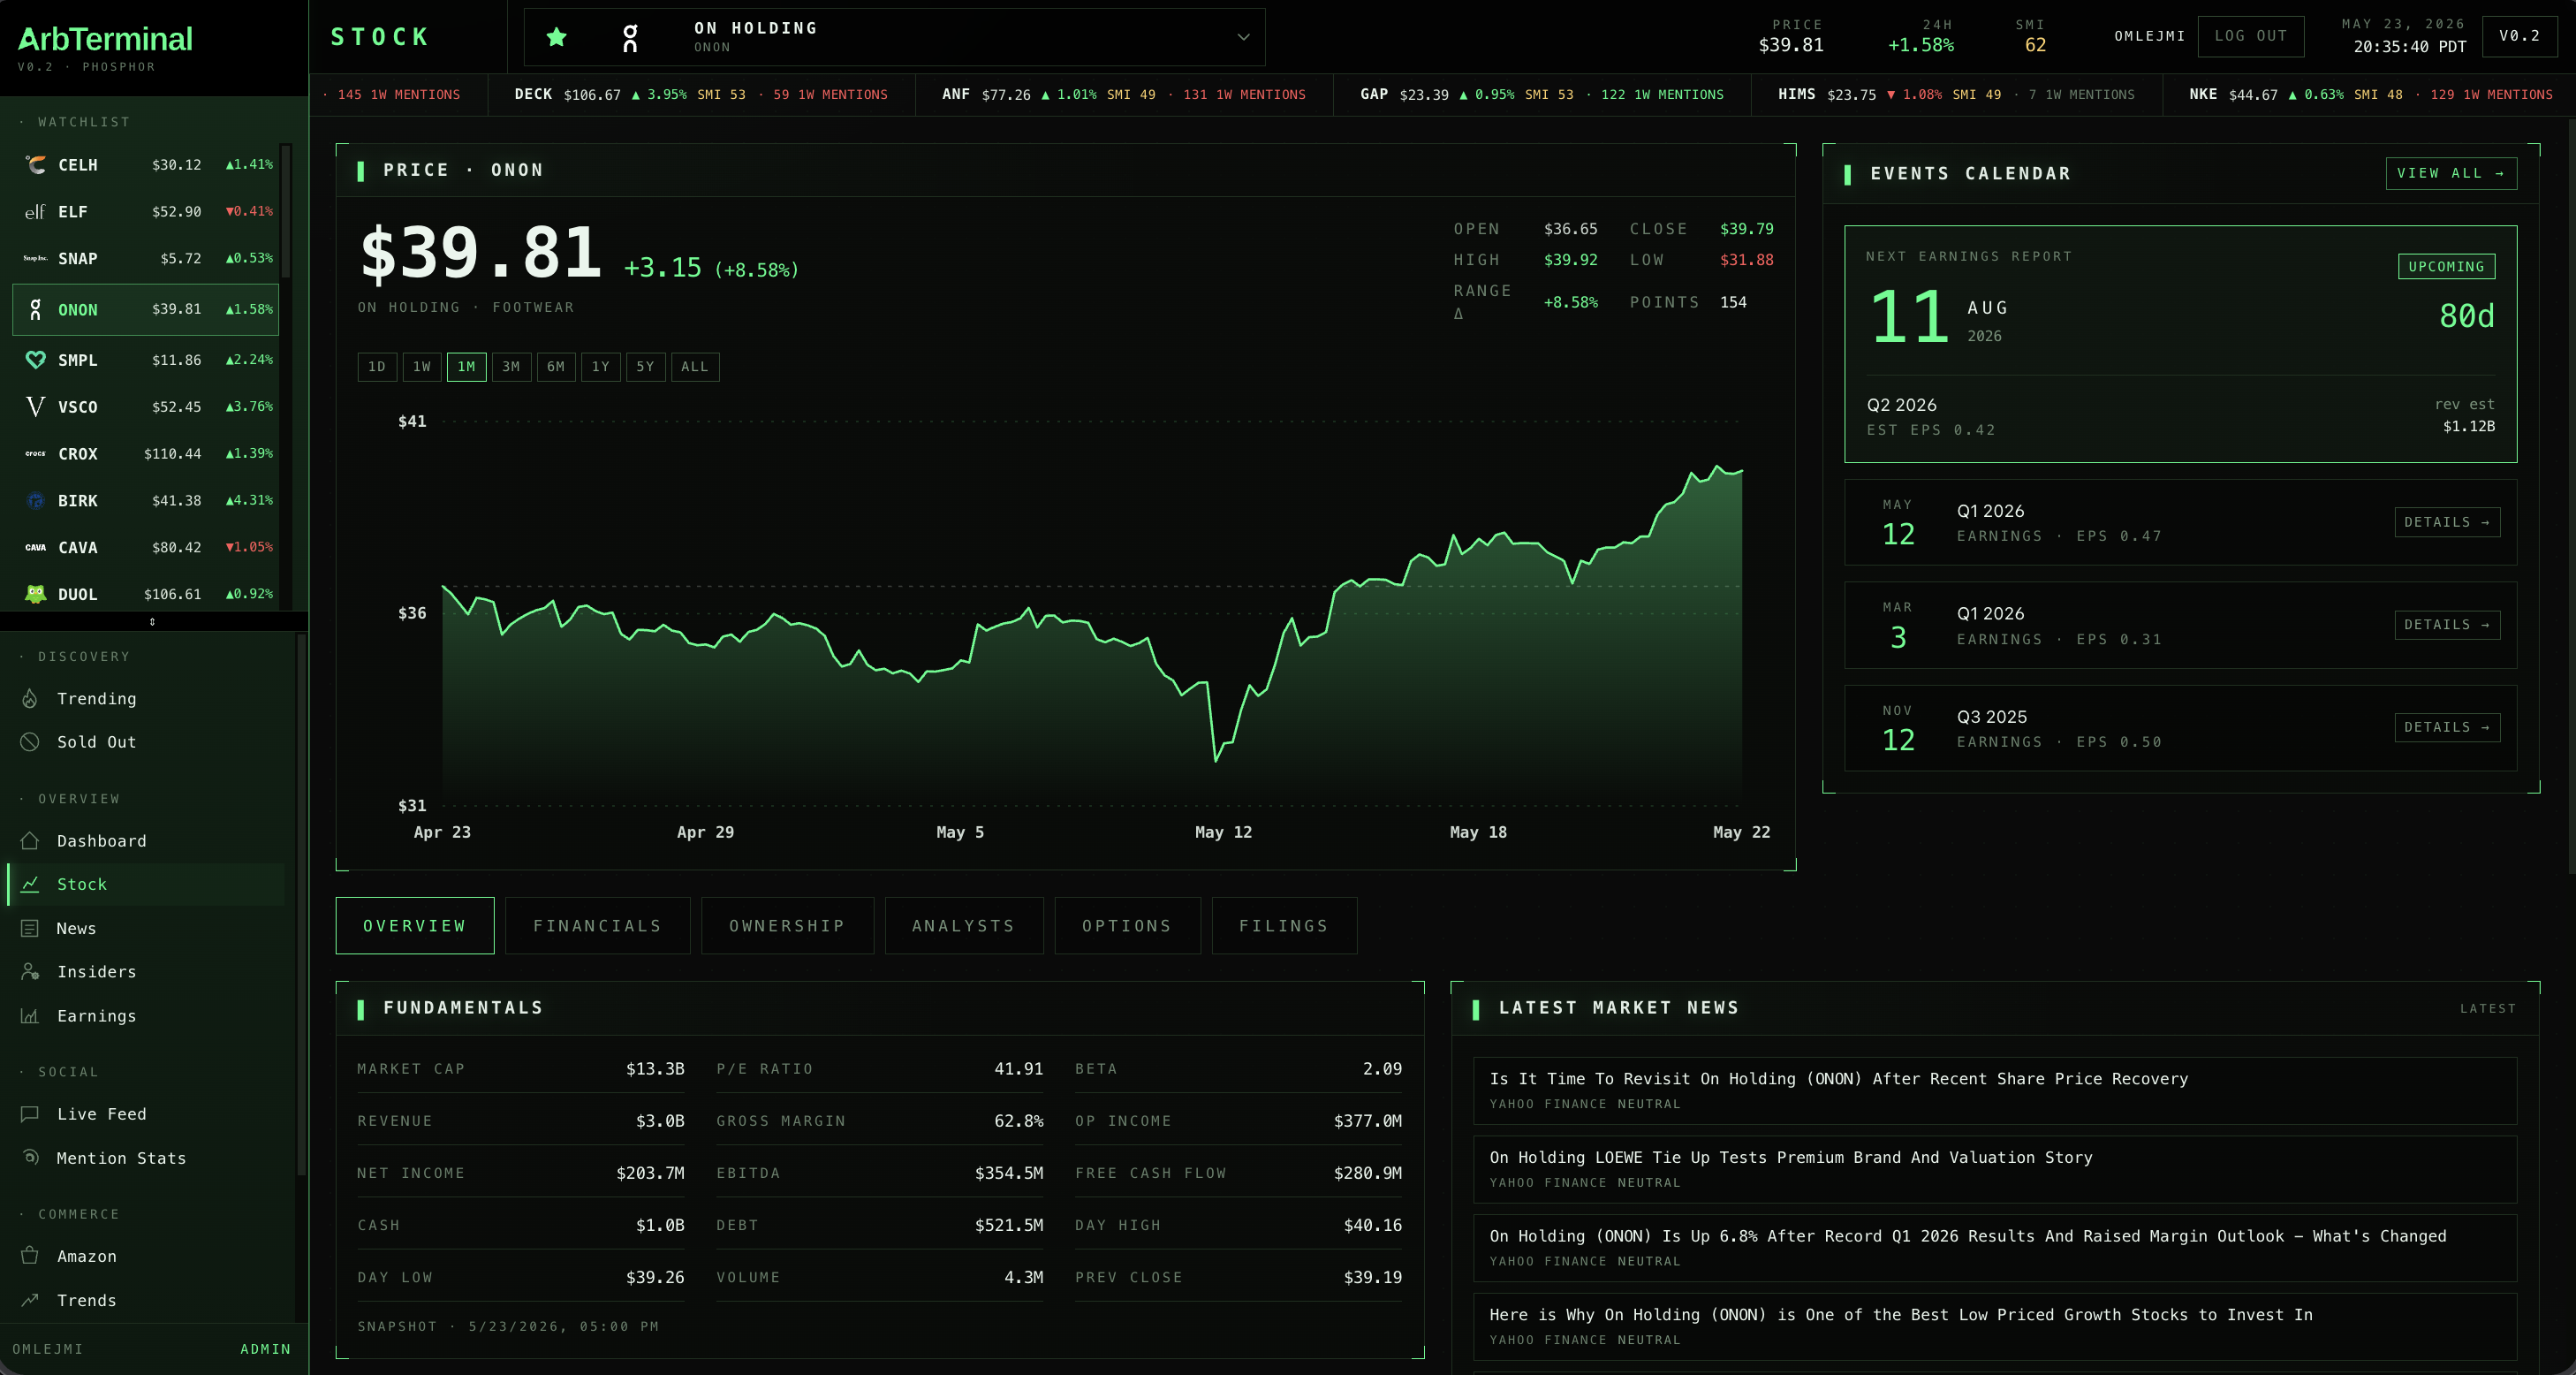This screenshot has height=1375, width=2576.
Task: Select HIMS in the ticker tape
Action: tap(1956, 95)
